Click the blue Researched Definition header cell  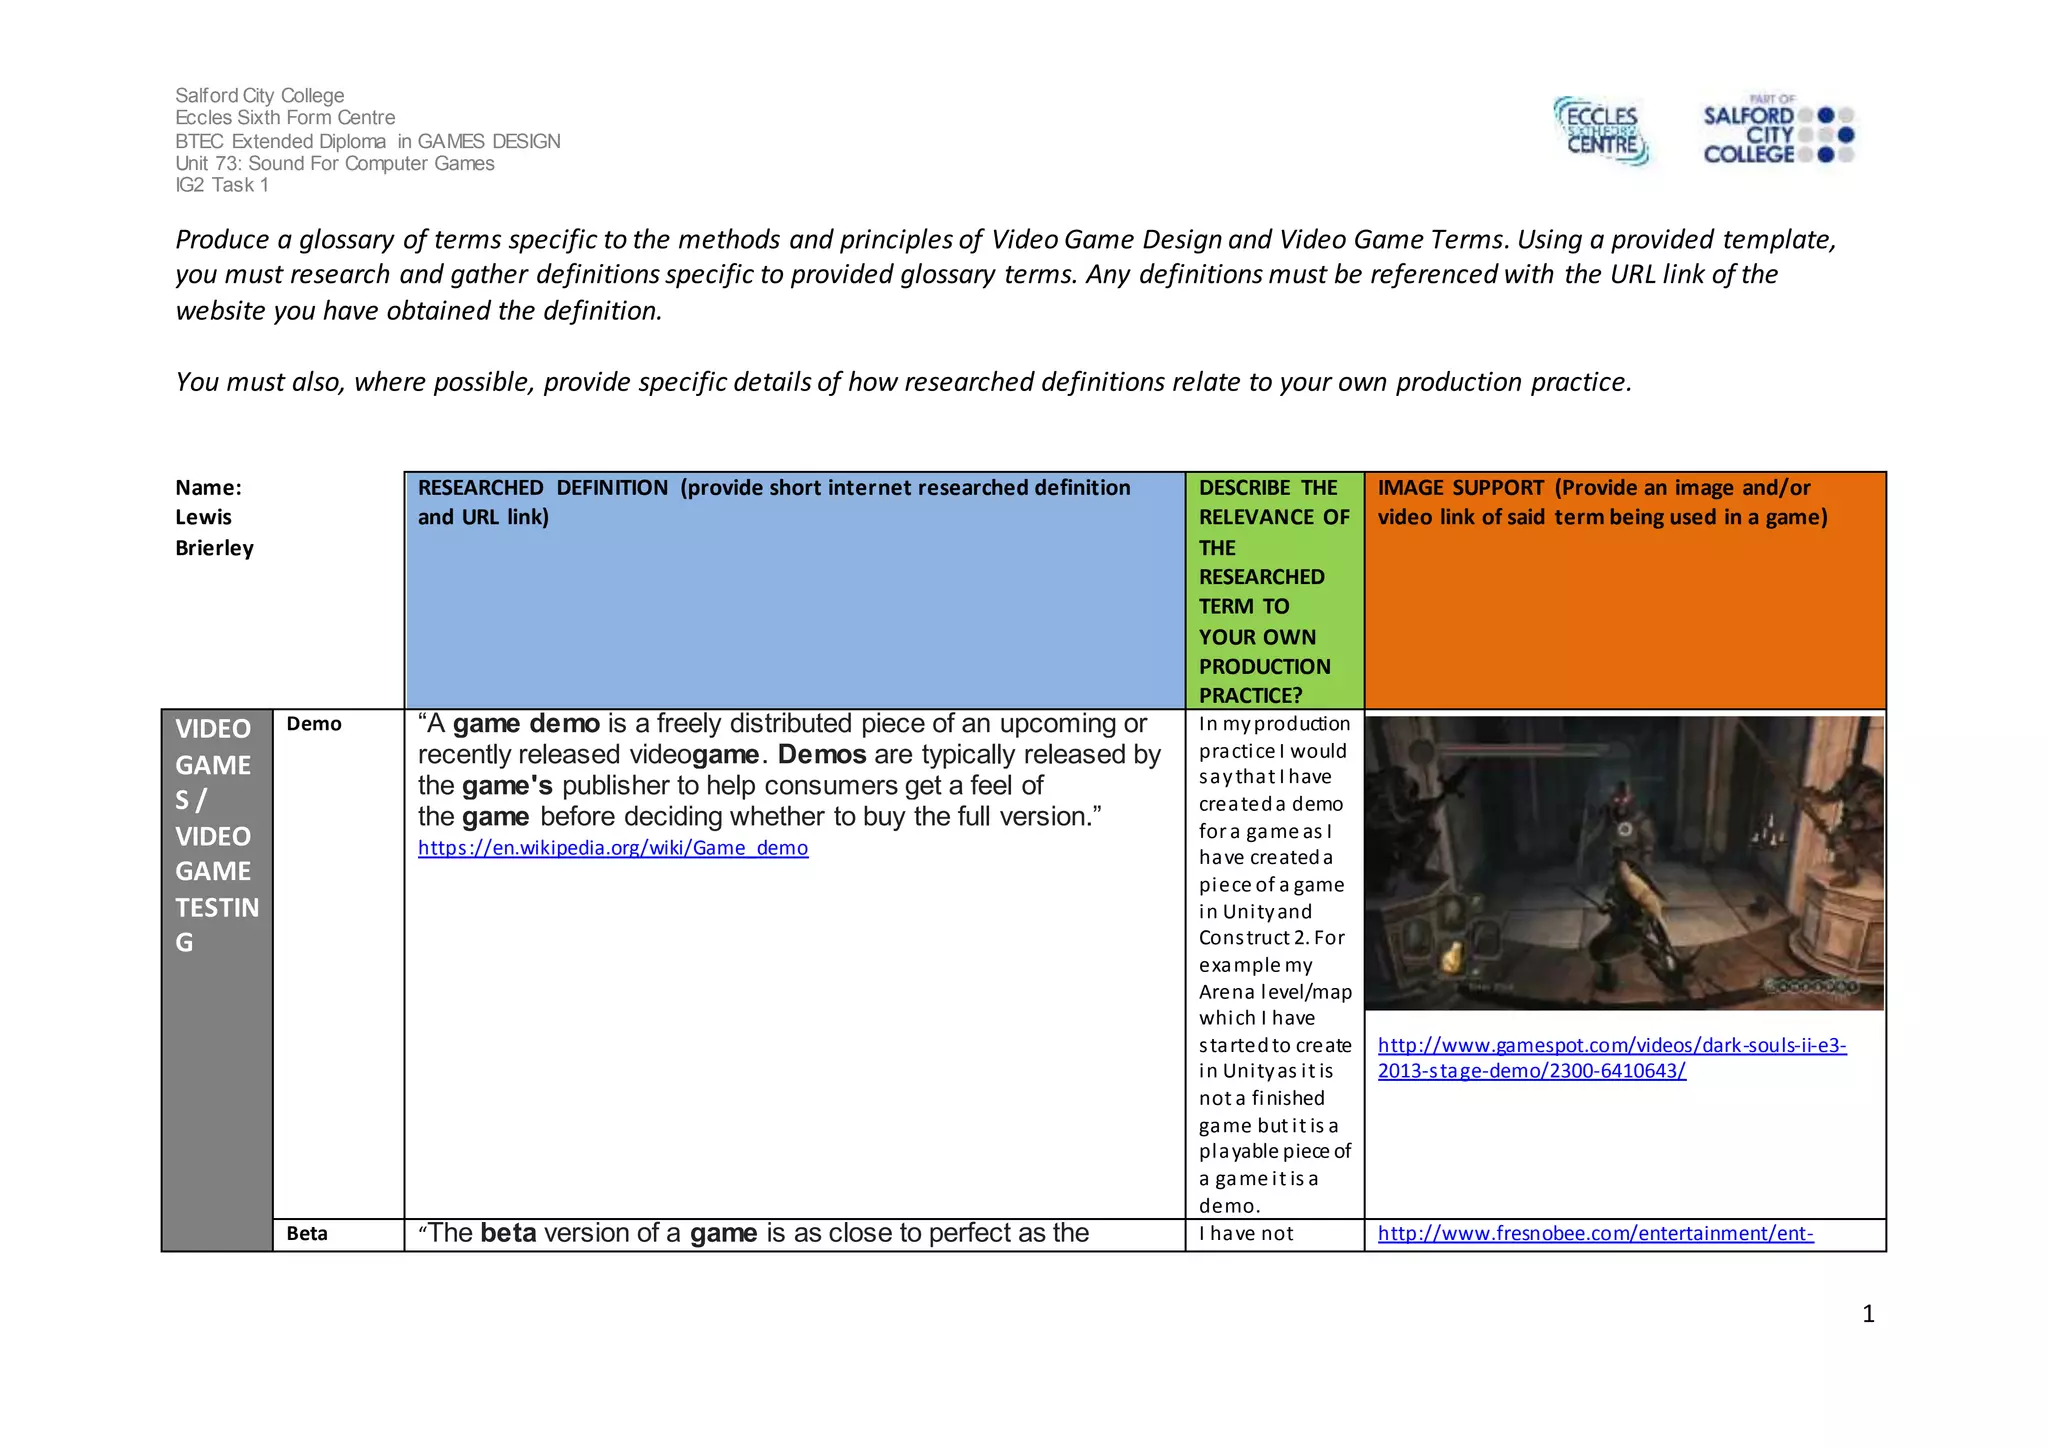pyautogui.click(x=794, y=590)
